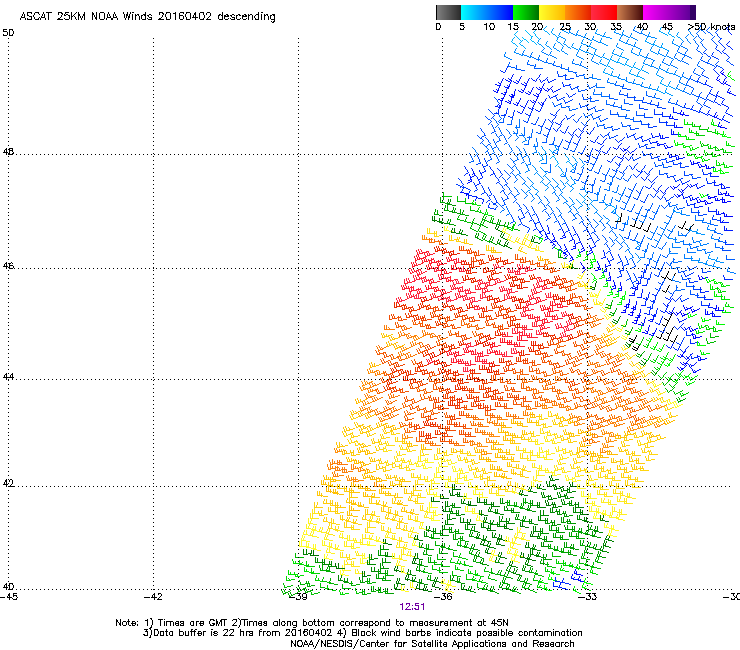The width and height of the screenshot is (740, 650).
Task: Click the legend tick label '10'
Action: coord(489,27)
